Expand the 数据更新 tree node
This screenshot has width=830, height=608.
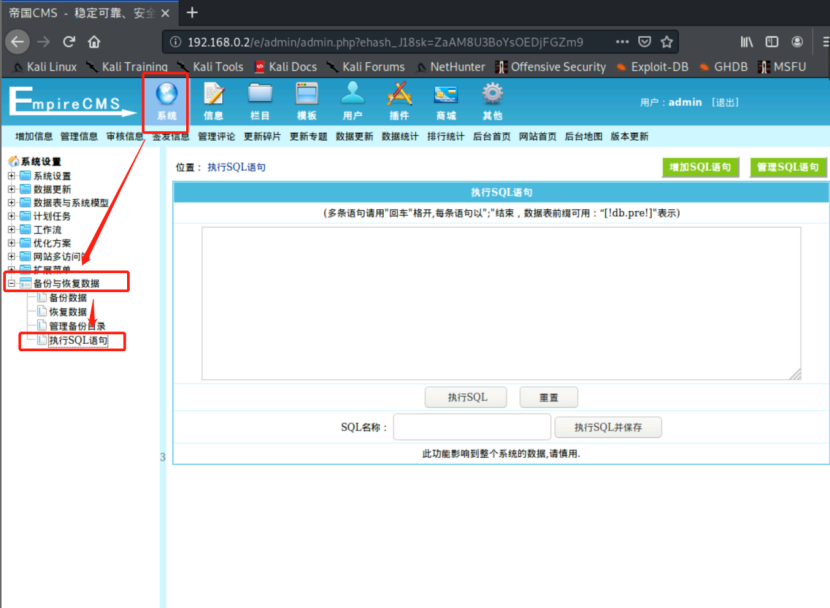click(11, 188)
